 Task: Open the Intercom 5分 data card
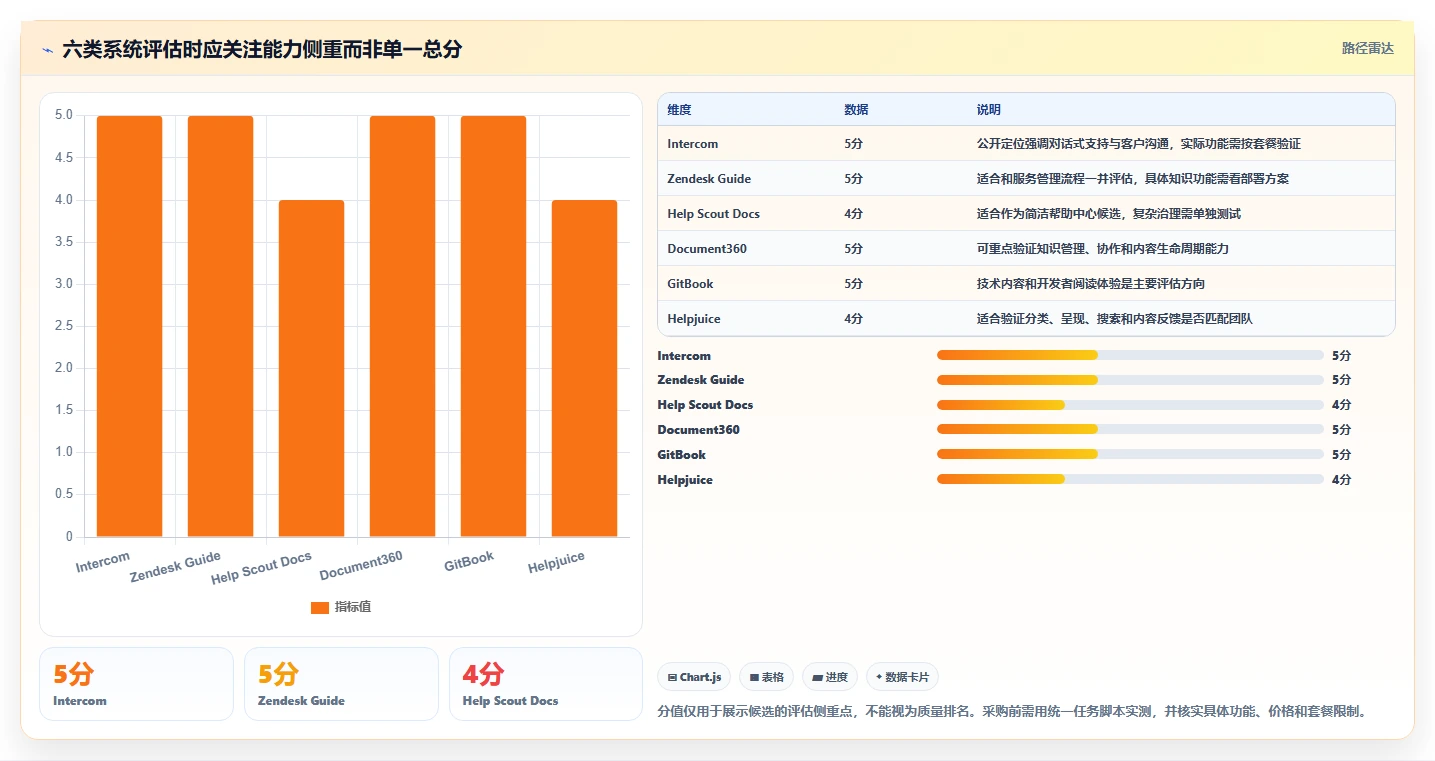point(136,684)
